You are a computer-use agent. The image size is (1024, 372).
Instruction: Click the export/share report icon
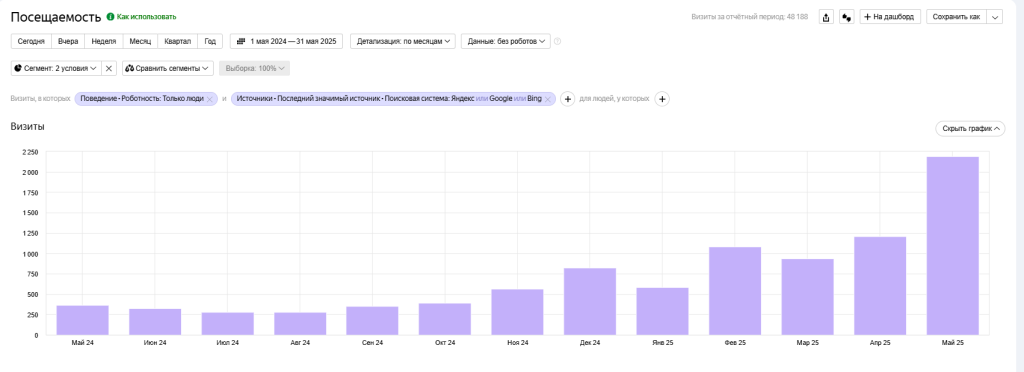pos(826,17)
